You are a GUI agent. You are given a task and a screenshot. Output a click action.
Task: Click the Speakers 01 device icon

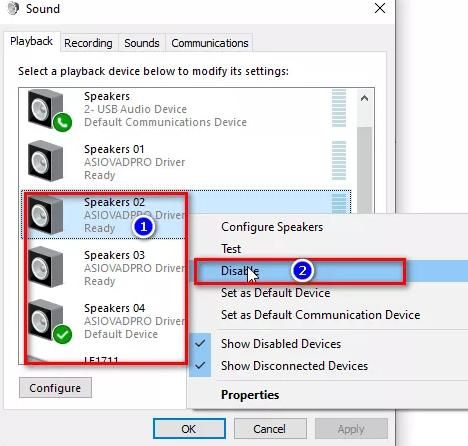pos(46,161)
